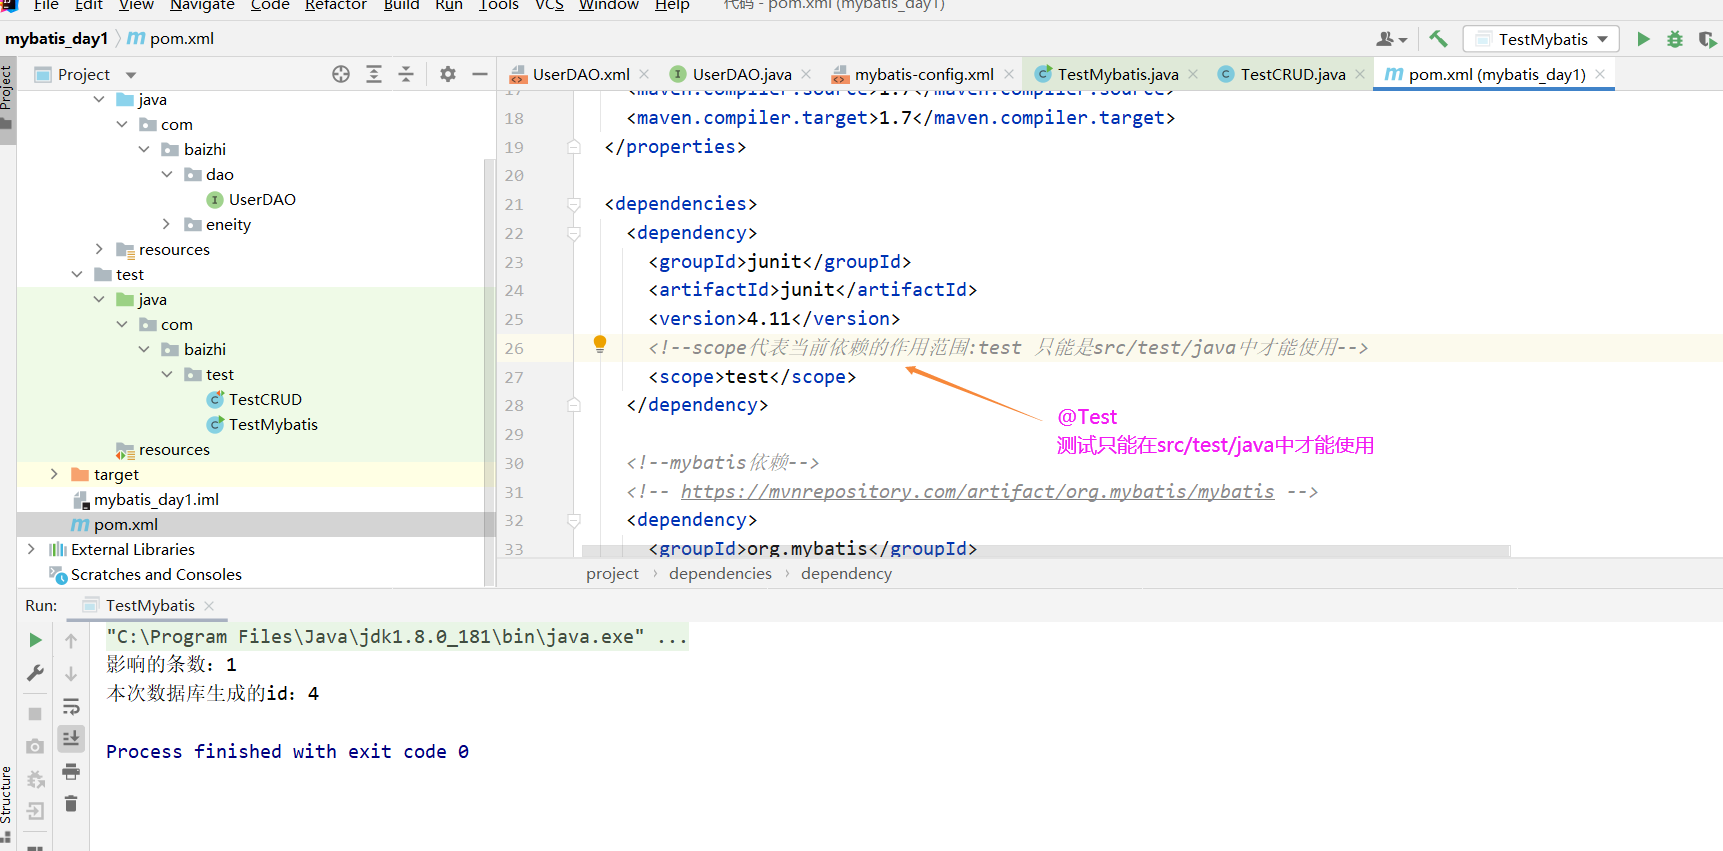
Task: Expand all in Project panel
Action: pyautogui.click(x=374, y=74)
